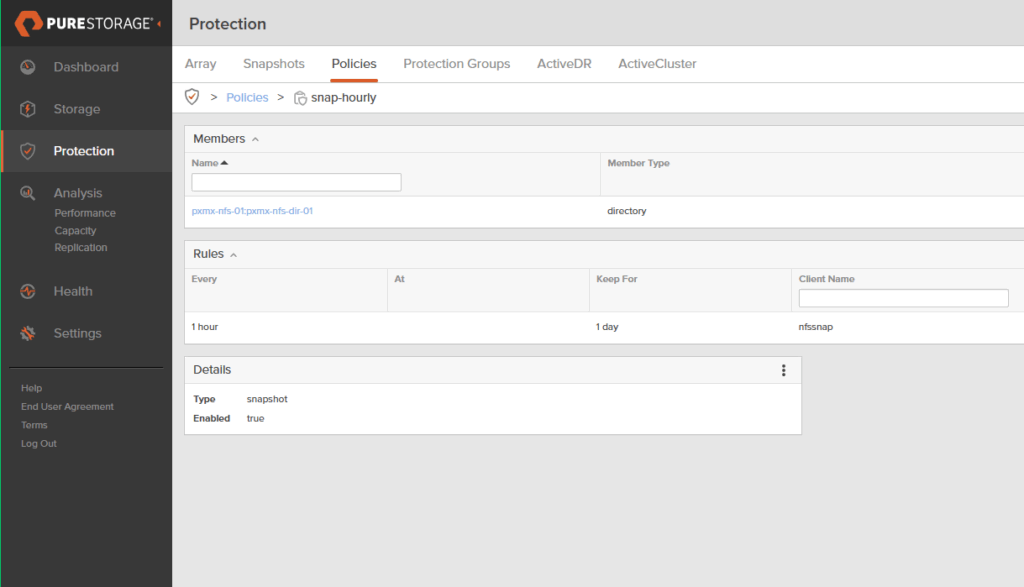The width and height of the screenshot is (1024, 587).
Task: Click the snap-hourly policy icon
Action: [x=300, y=98]
